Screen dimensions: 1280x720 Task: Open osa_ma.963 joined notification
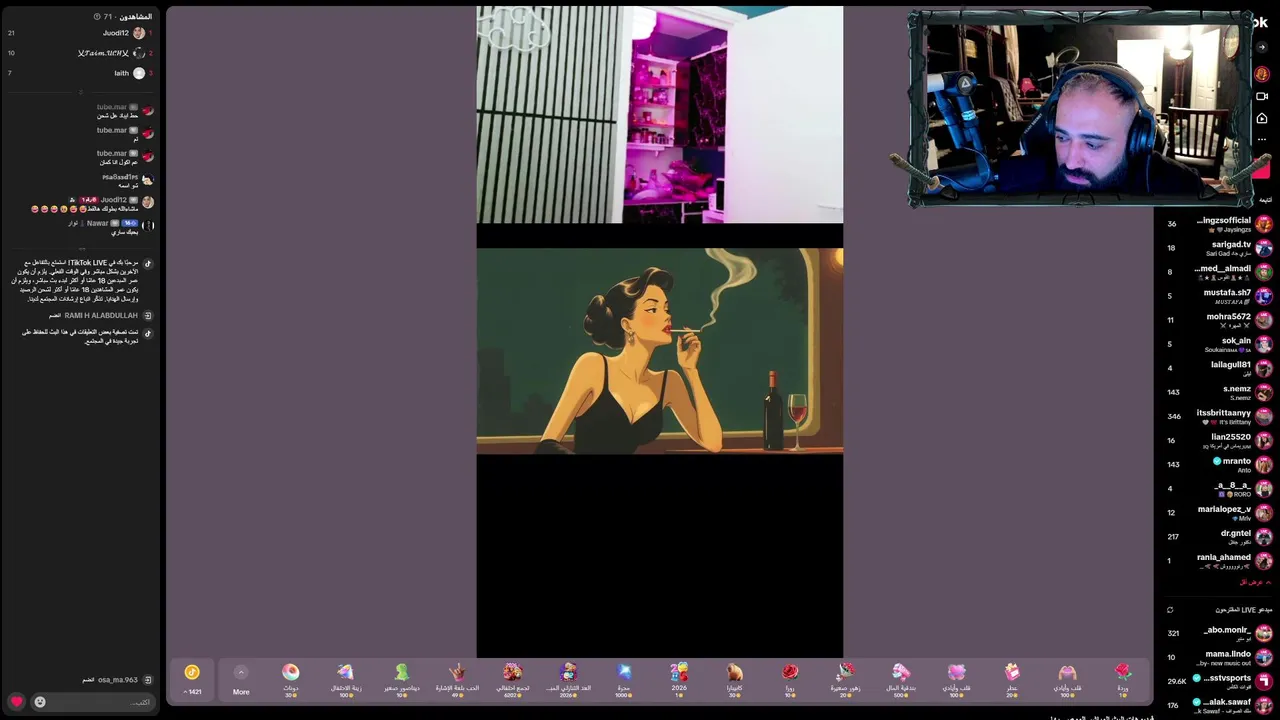coord(117,680)
